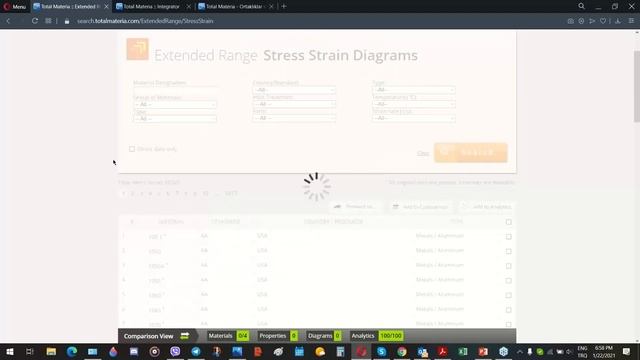The image size is (640, 360).
Task: Click the orange Search button
Action: tap(471, 152)
